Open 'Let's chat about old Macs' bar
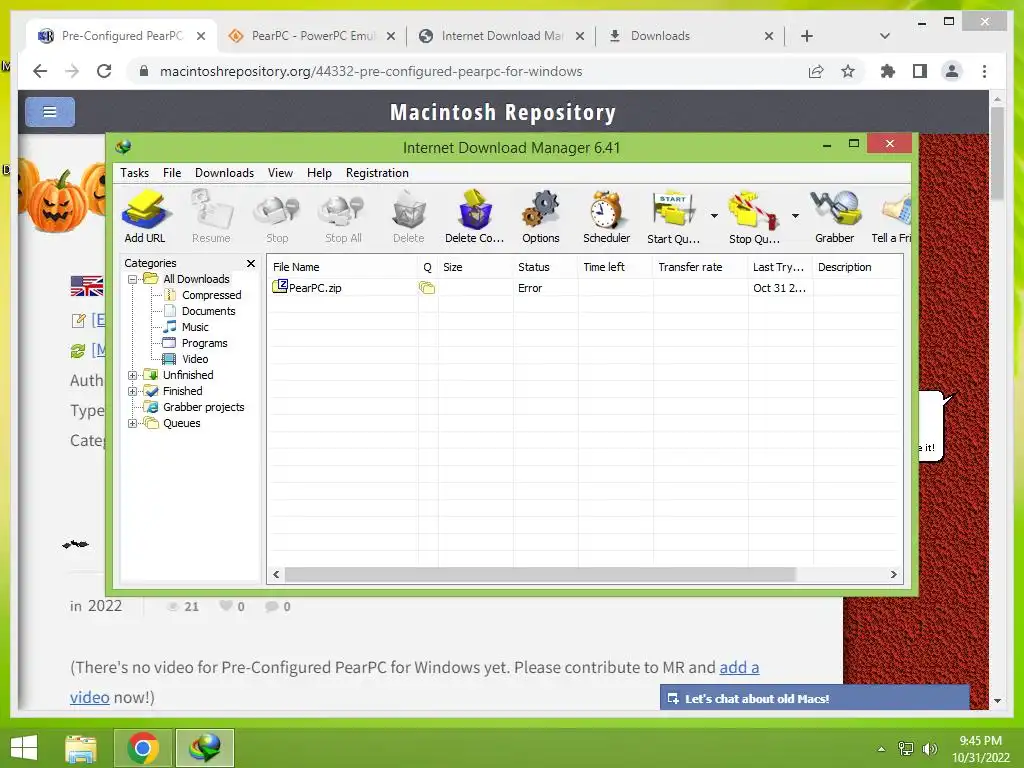This screenshot has width=1024, height=768. pyautogui.click(x=814, y=698)
